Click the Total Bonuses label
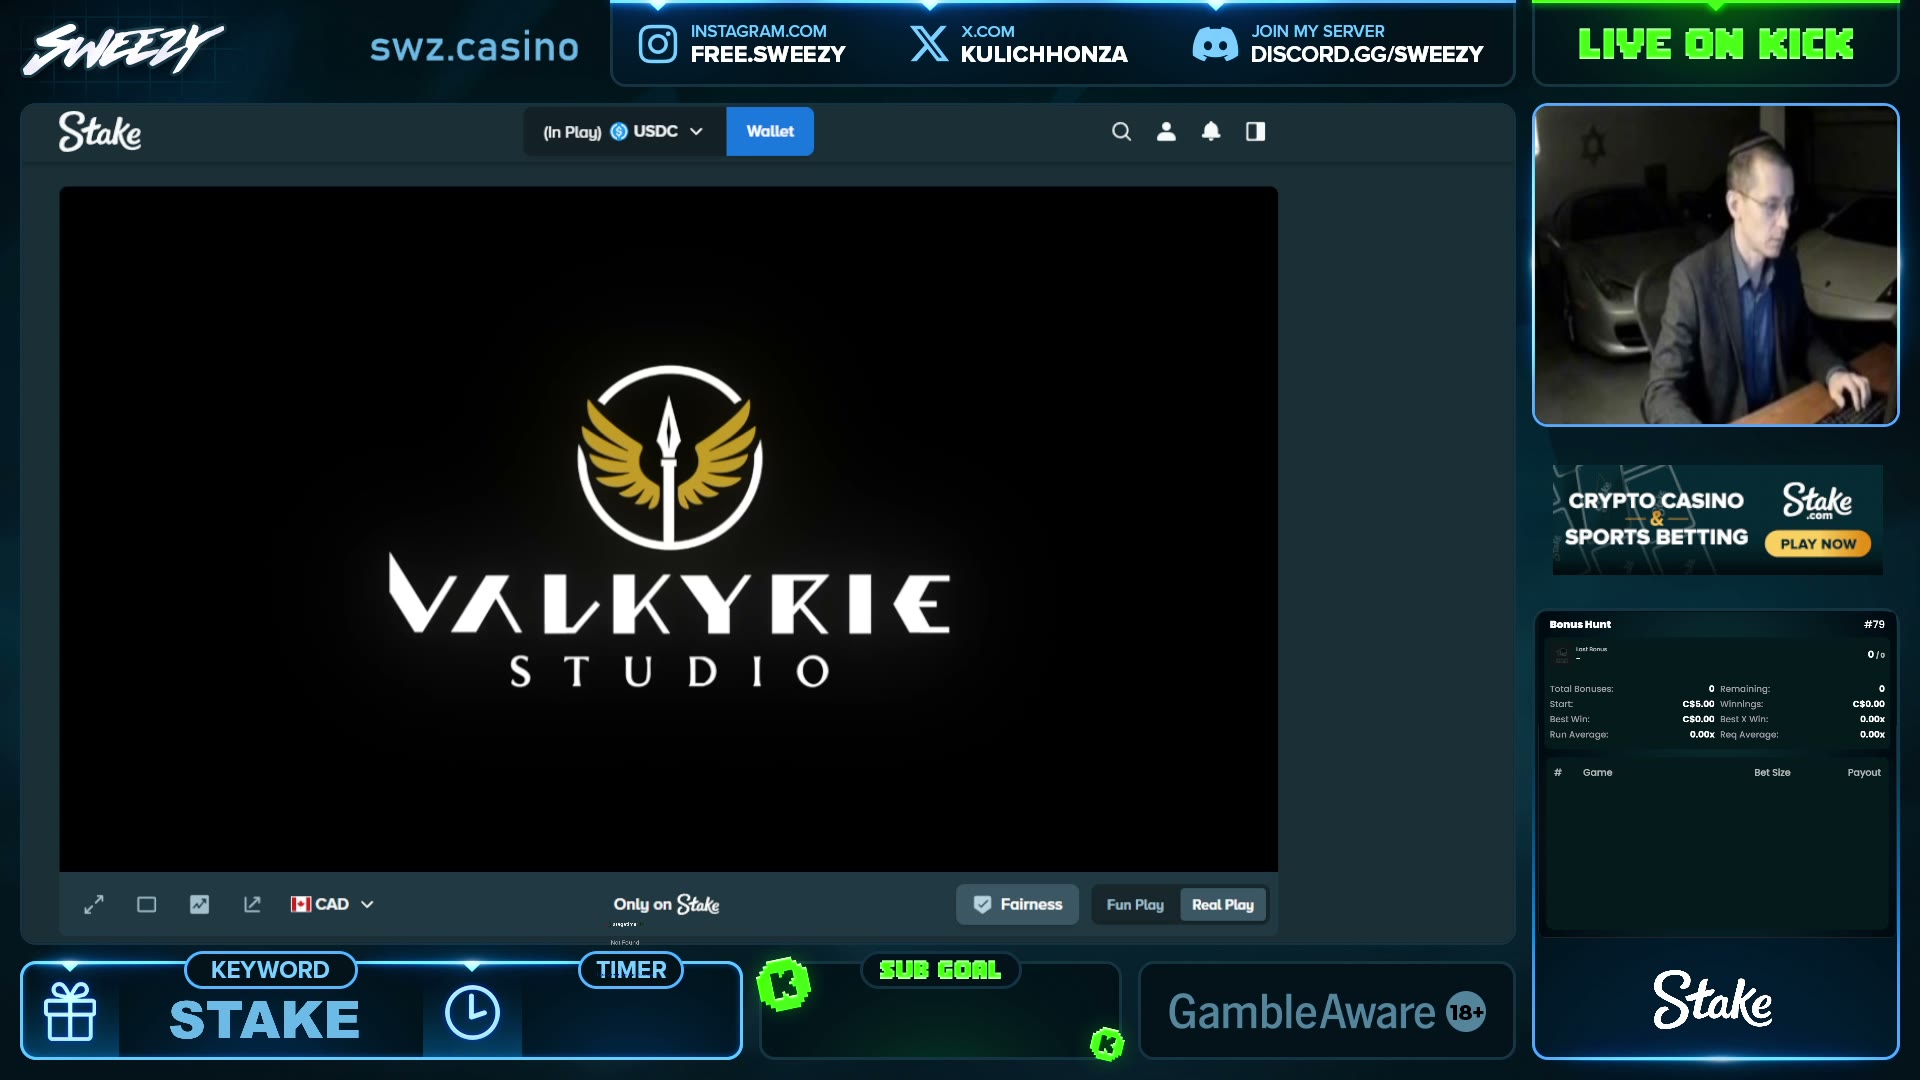Image resolution: width=1920 pixels, height=1080 pixels. (1581, 689)
